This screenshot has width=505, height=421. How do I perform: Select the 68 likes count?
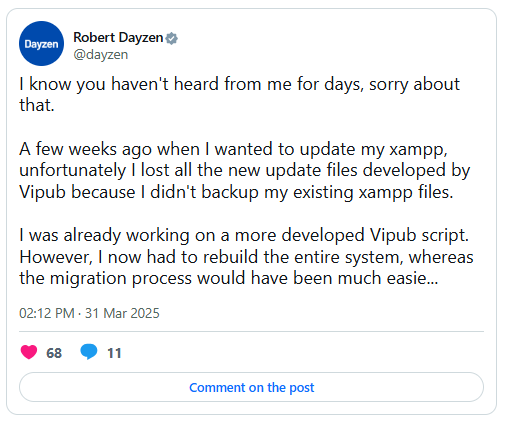click(54, 353)
